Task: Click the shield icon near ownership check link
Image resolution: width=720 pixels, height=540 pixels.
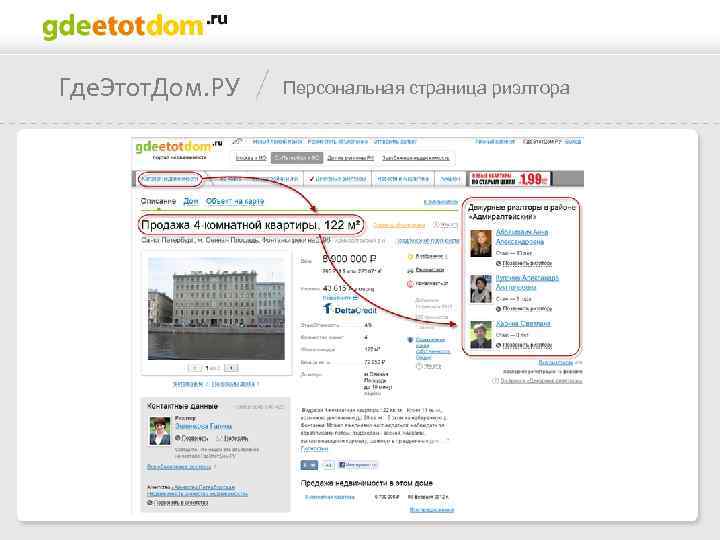Action: click(x=411, y=340)
